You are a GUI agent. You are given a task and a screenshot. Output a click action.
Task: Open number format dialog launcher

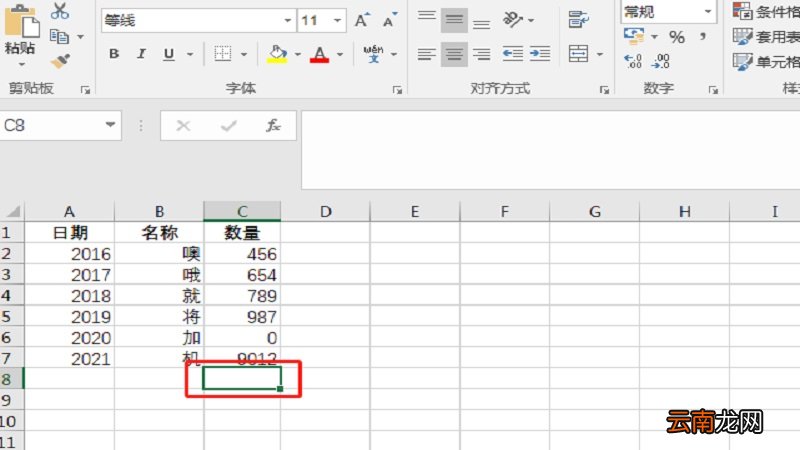[x=713, y=90]
